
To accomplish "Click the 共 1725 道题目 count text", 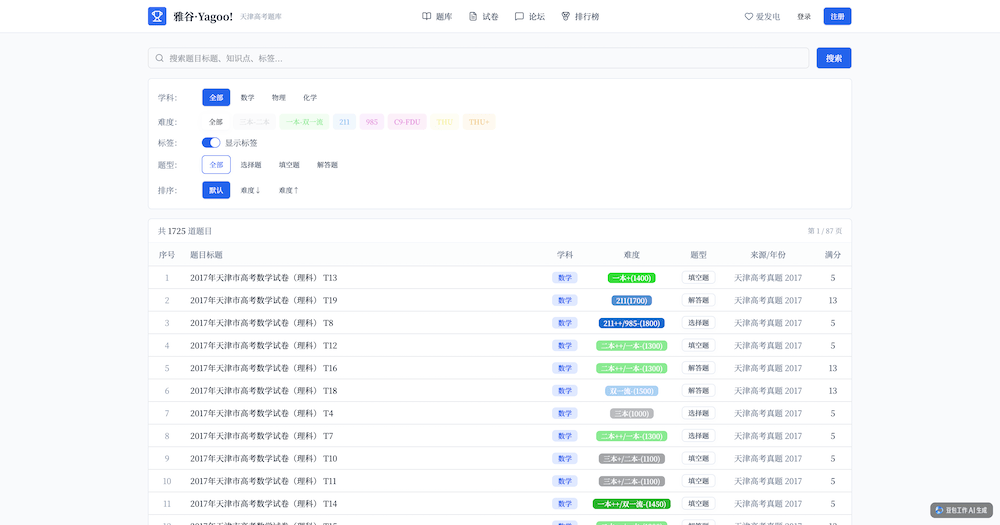I will pos(185,231).
